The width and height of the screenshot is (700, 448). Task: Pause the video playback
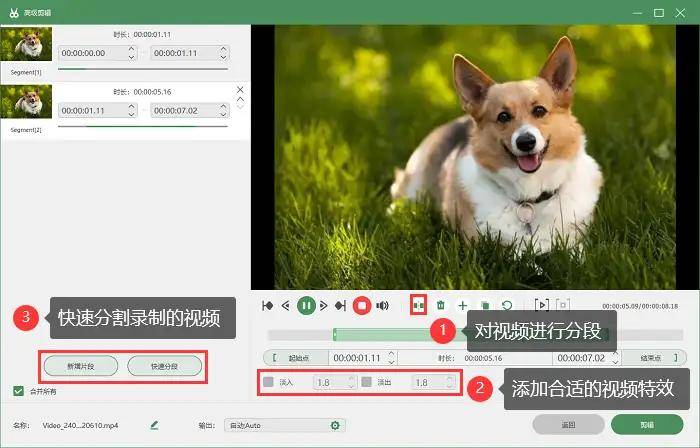[306, 306]
